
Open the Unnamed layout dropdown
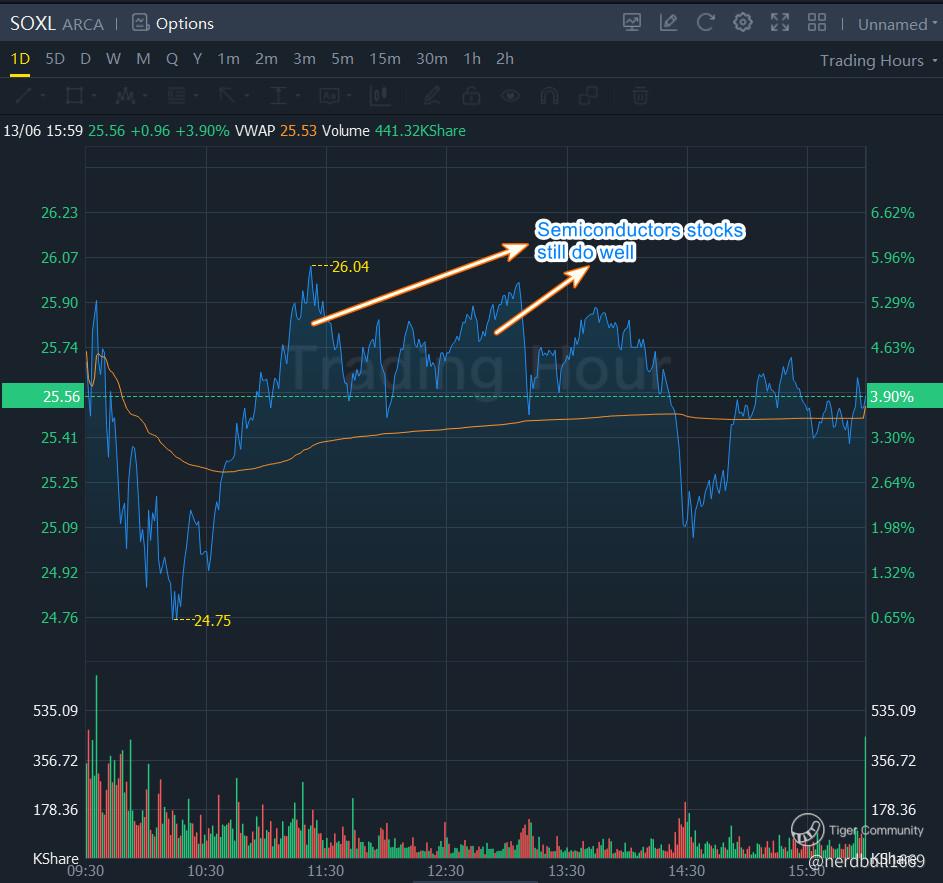(897, 24)
